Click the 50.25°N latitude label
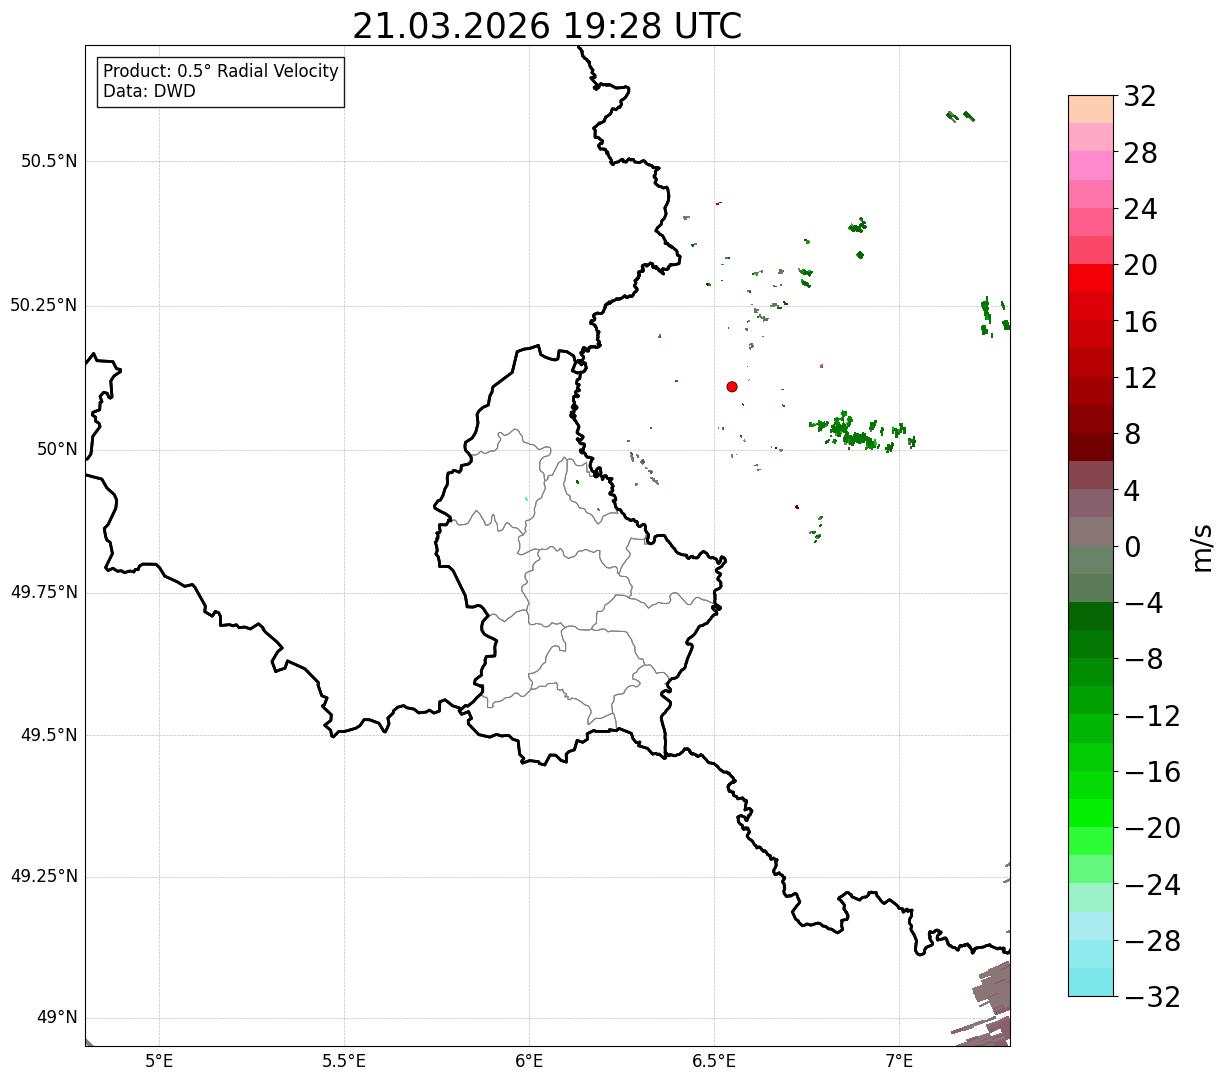1225x1081 pixels. (44, 305)
